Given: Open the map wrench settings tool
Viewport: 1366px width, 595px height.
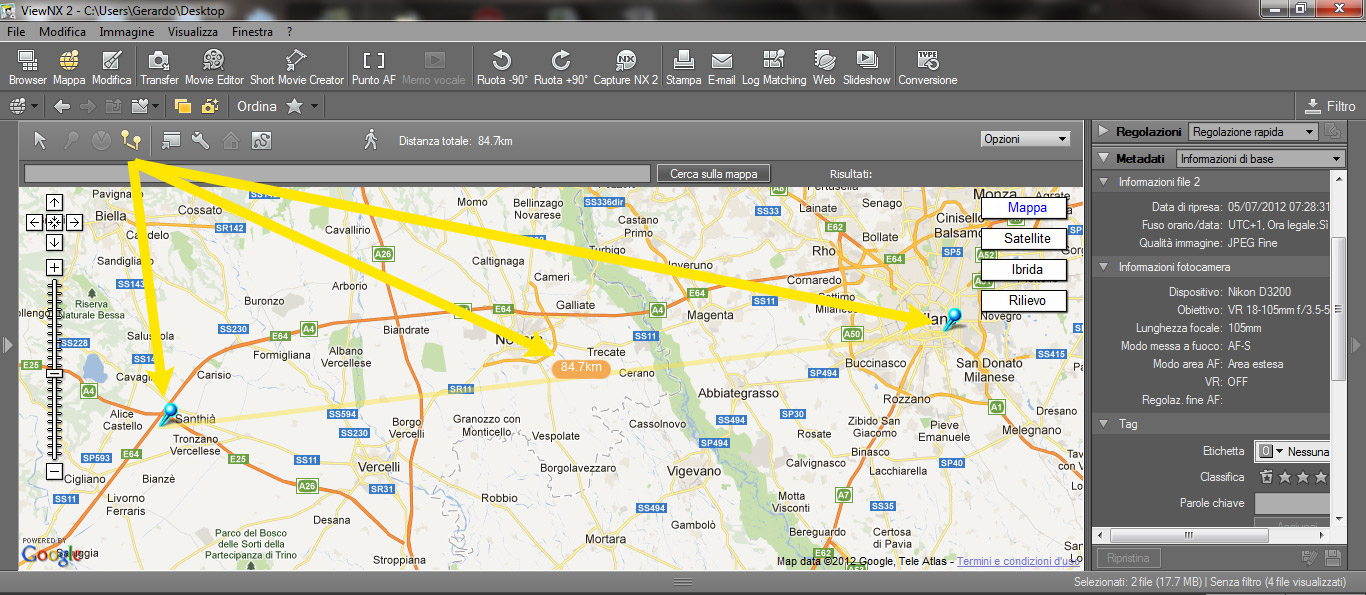Looking at the screenshot, I should 200,140.
